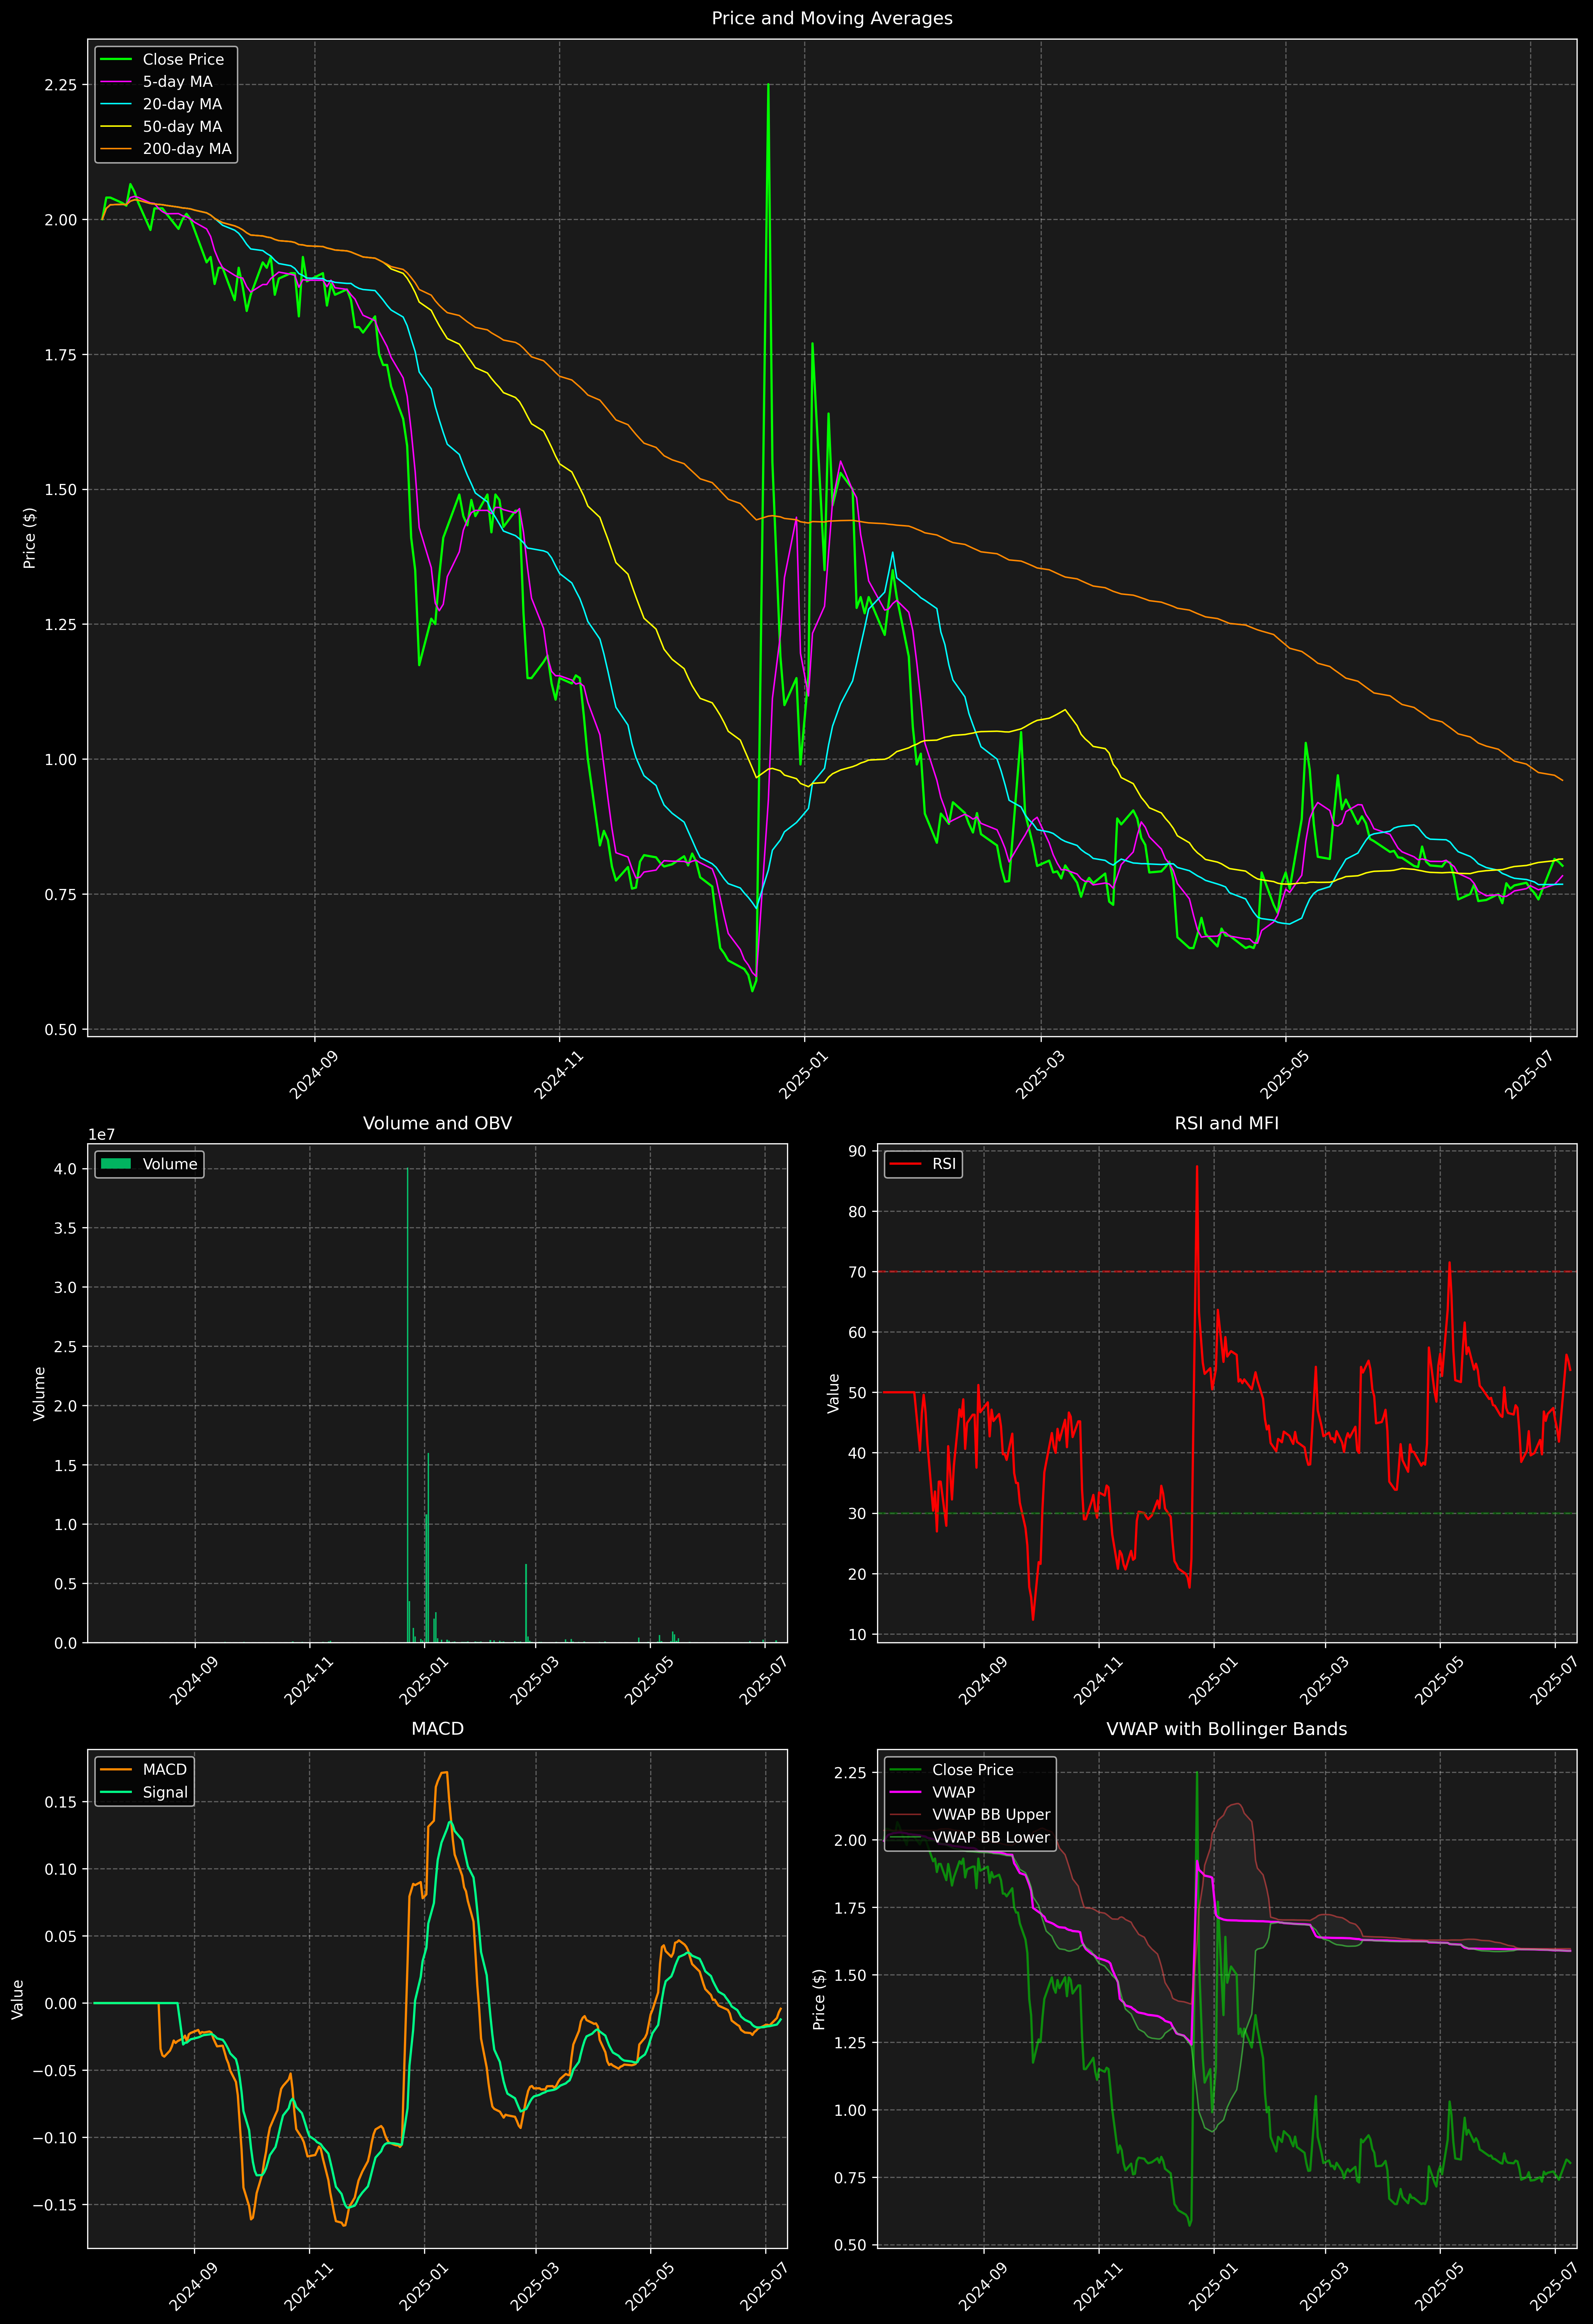The image size is (1593, 2324).
Task: Click the 2025-07 date label under top chart
Action: [1529, 1075]
